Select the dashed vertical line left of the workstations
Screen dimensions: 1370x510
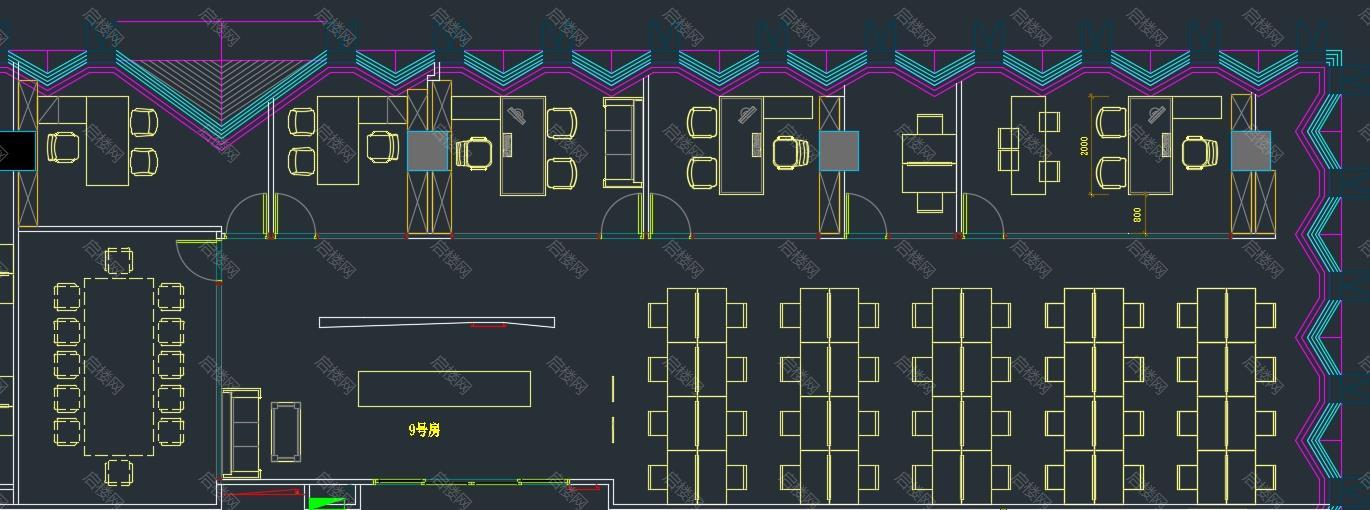(613, 409)
